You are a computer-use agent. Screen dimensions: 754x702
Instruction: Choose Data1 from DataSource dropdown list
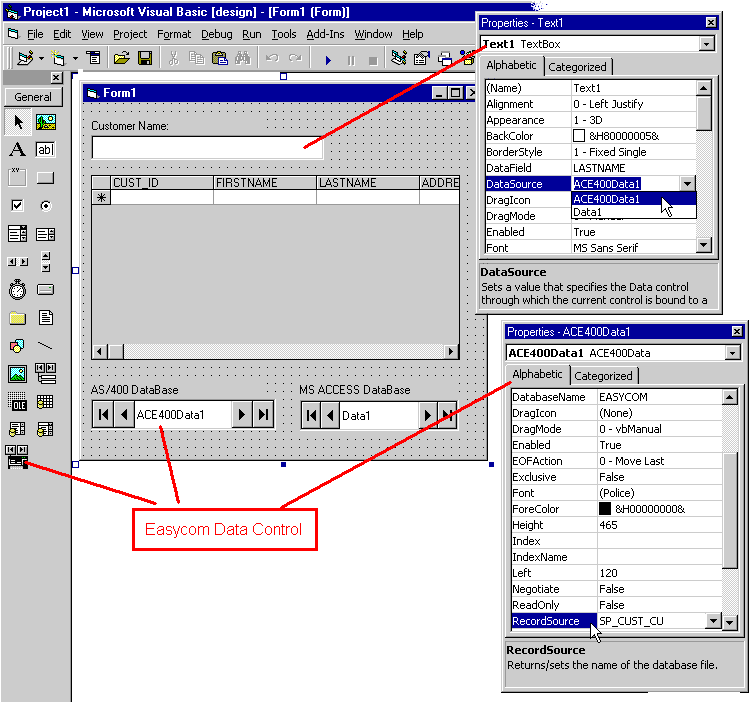pyautogui.click(x=588, y=212)
